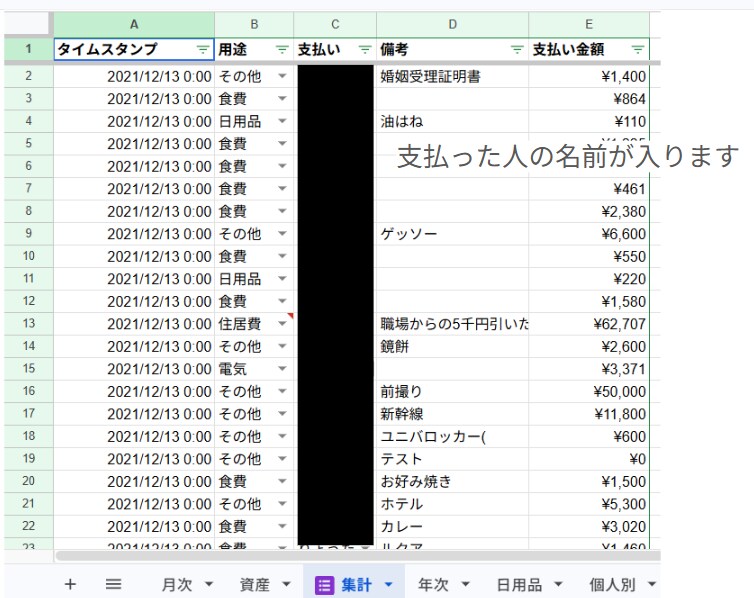Select cell containing 油はね
The width and height of the screenshot is (754, 598).
point(452,121)
